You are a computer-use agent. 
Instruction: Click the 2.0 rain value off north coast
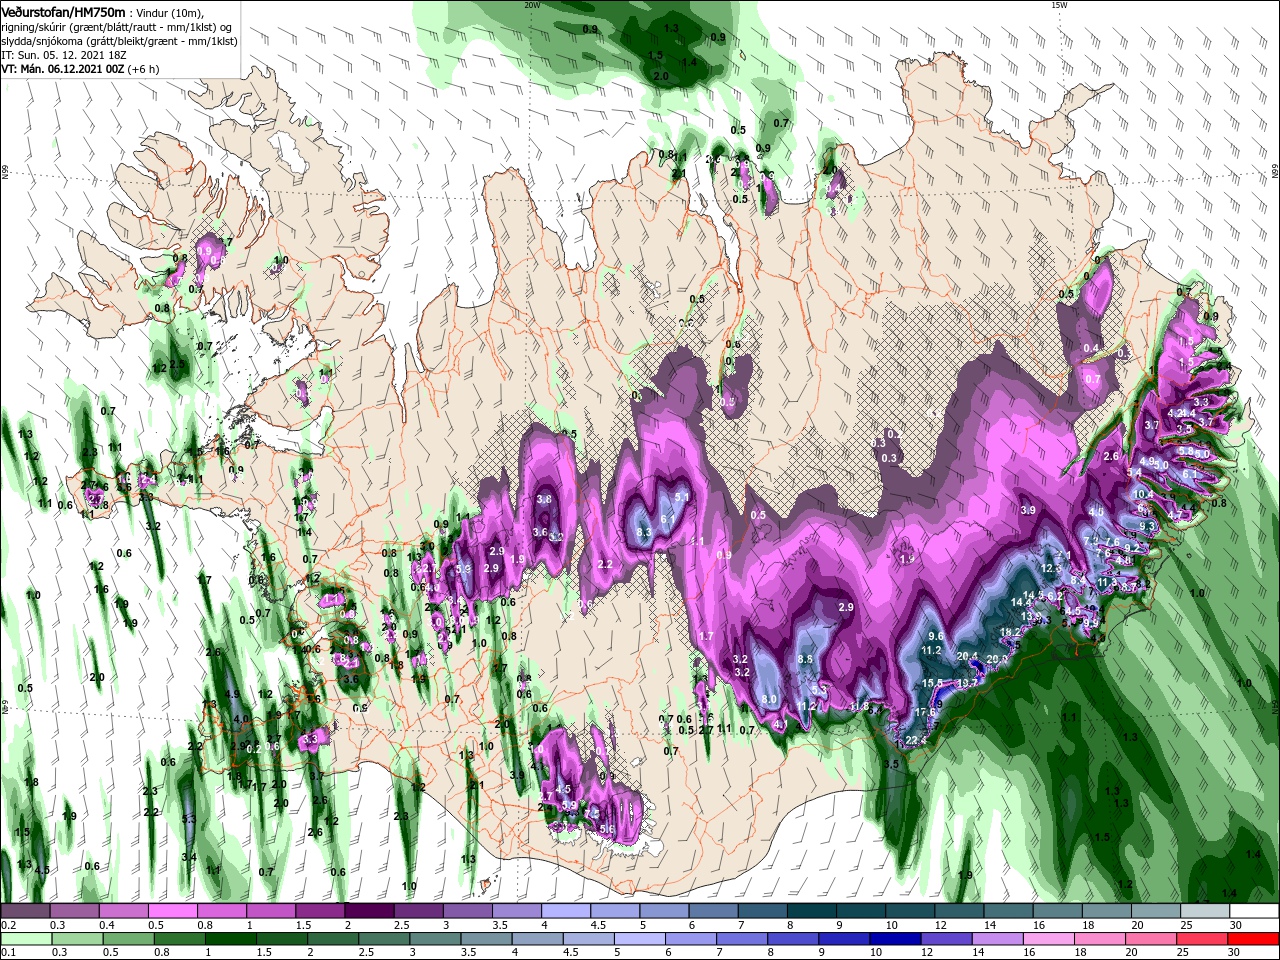coord(661,76)
